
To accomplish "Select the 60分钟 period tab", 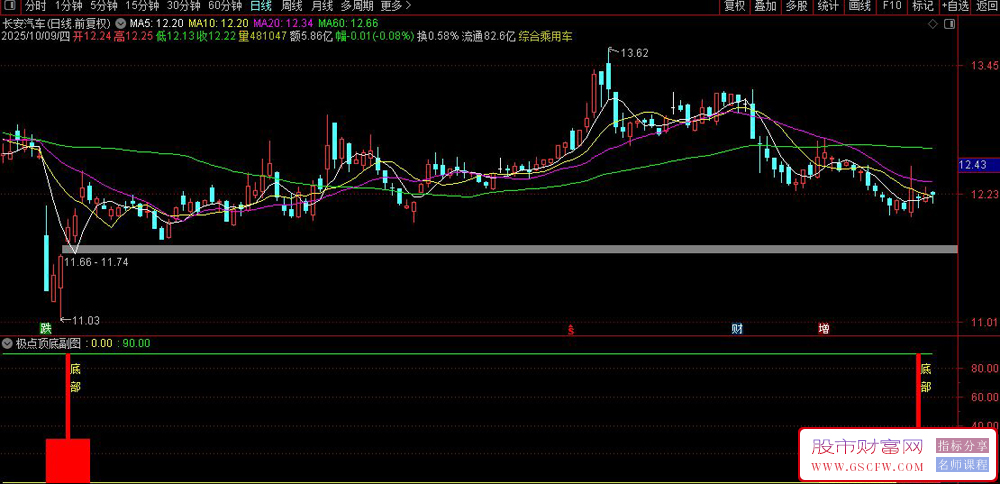I will (x=225, y=6).
